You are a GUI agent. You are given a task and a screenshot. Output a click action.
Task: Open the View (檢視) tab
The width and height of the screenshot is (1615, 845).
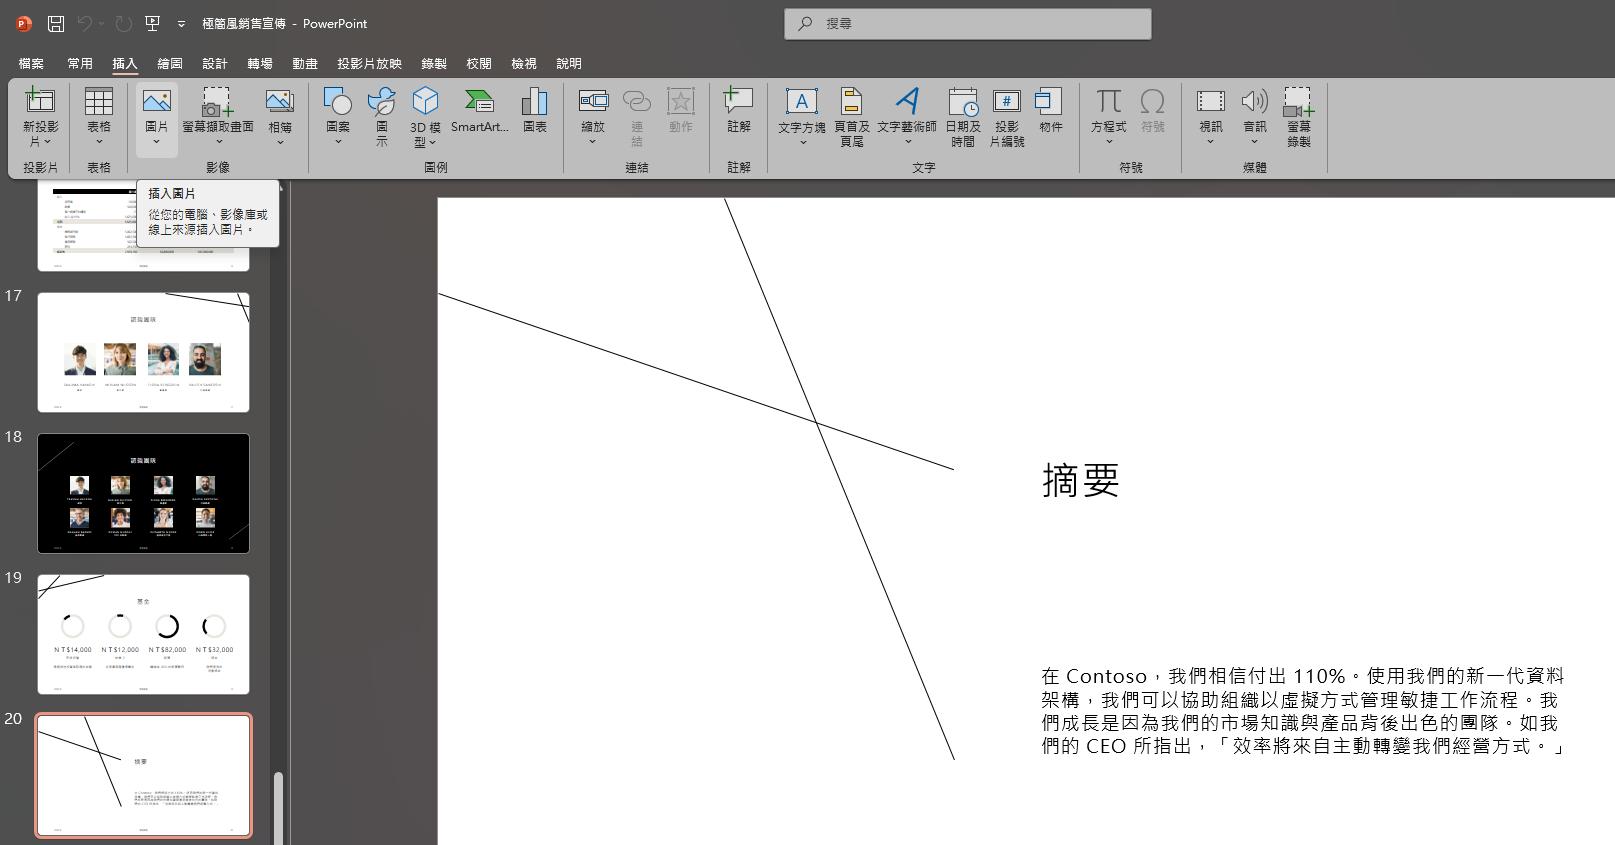pos(524,63)
